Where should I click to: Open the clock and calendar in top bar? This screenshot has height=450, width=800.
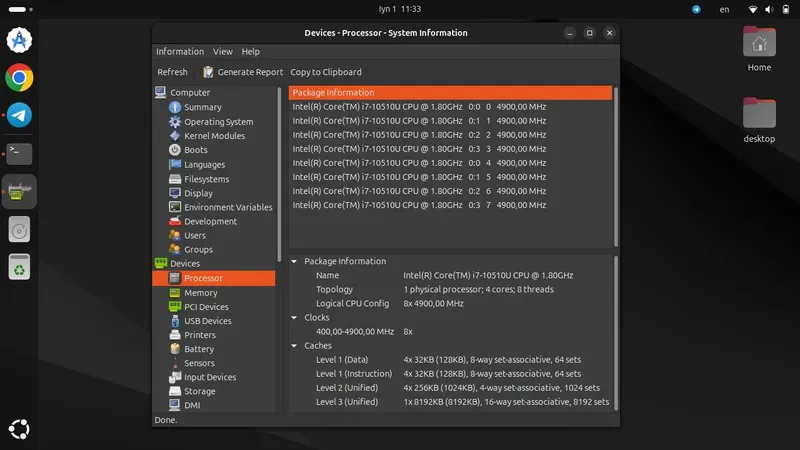[400, 9]
